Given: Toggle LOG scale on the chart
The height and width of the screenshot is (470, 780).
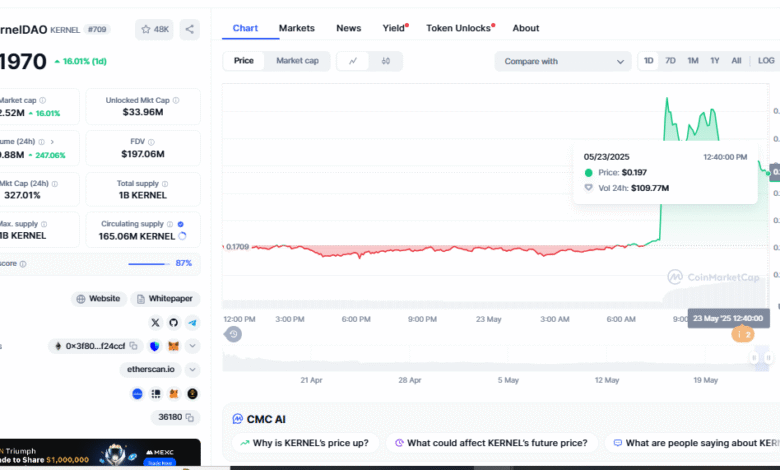Looking at the screenshot, I should point(766,61).
